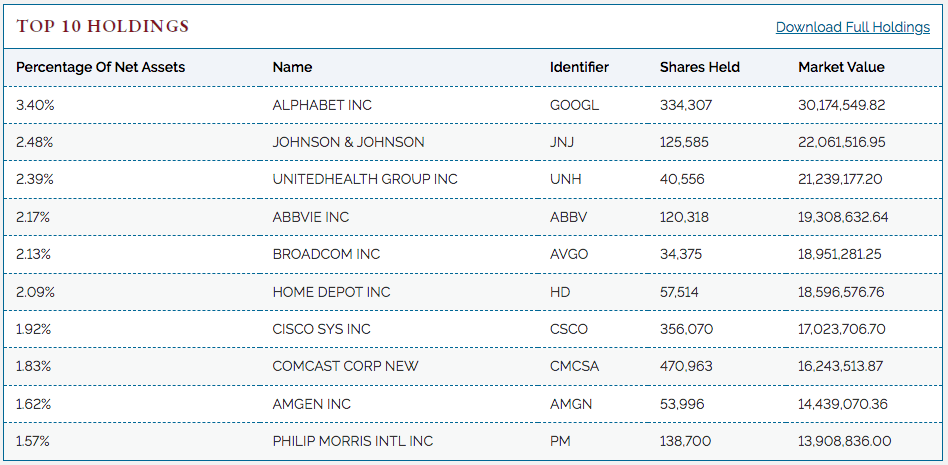
Task: Select the ALPHABET INC row name
Action: tap(322, 105)
